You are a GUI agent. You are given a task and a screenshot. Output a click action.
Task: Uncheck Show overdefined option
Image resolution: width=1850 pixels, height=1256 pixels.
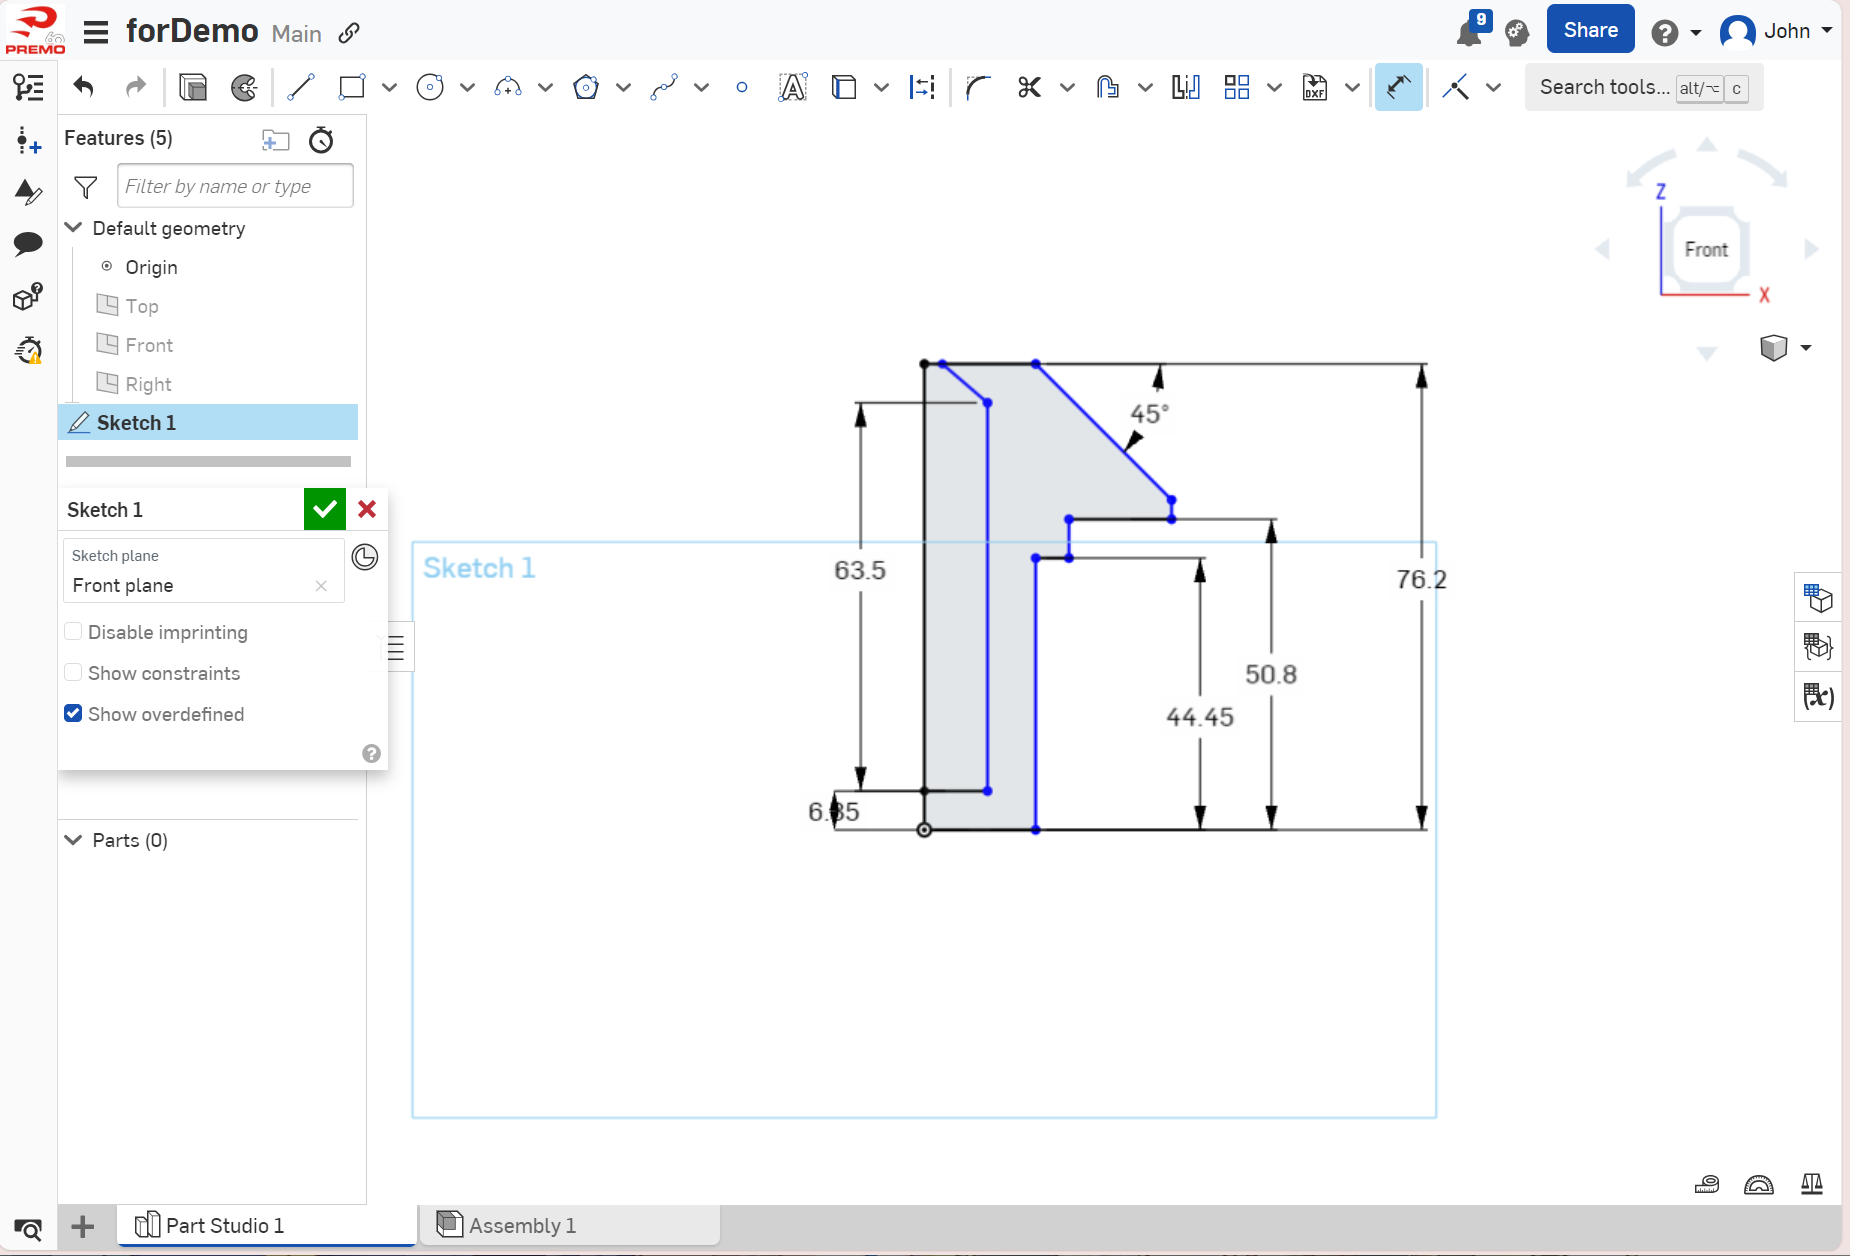coord(73,714)
